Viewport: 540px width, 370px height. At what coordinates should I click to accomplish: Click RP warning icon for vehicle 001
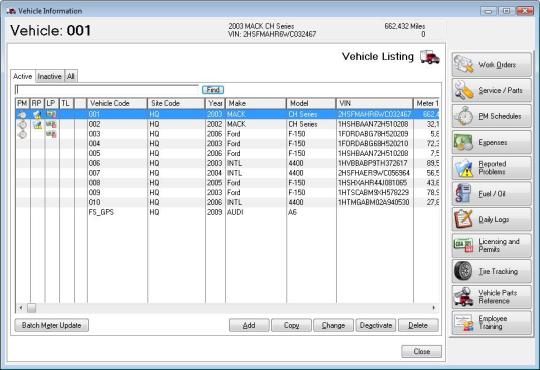click(x=37, y=114)
